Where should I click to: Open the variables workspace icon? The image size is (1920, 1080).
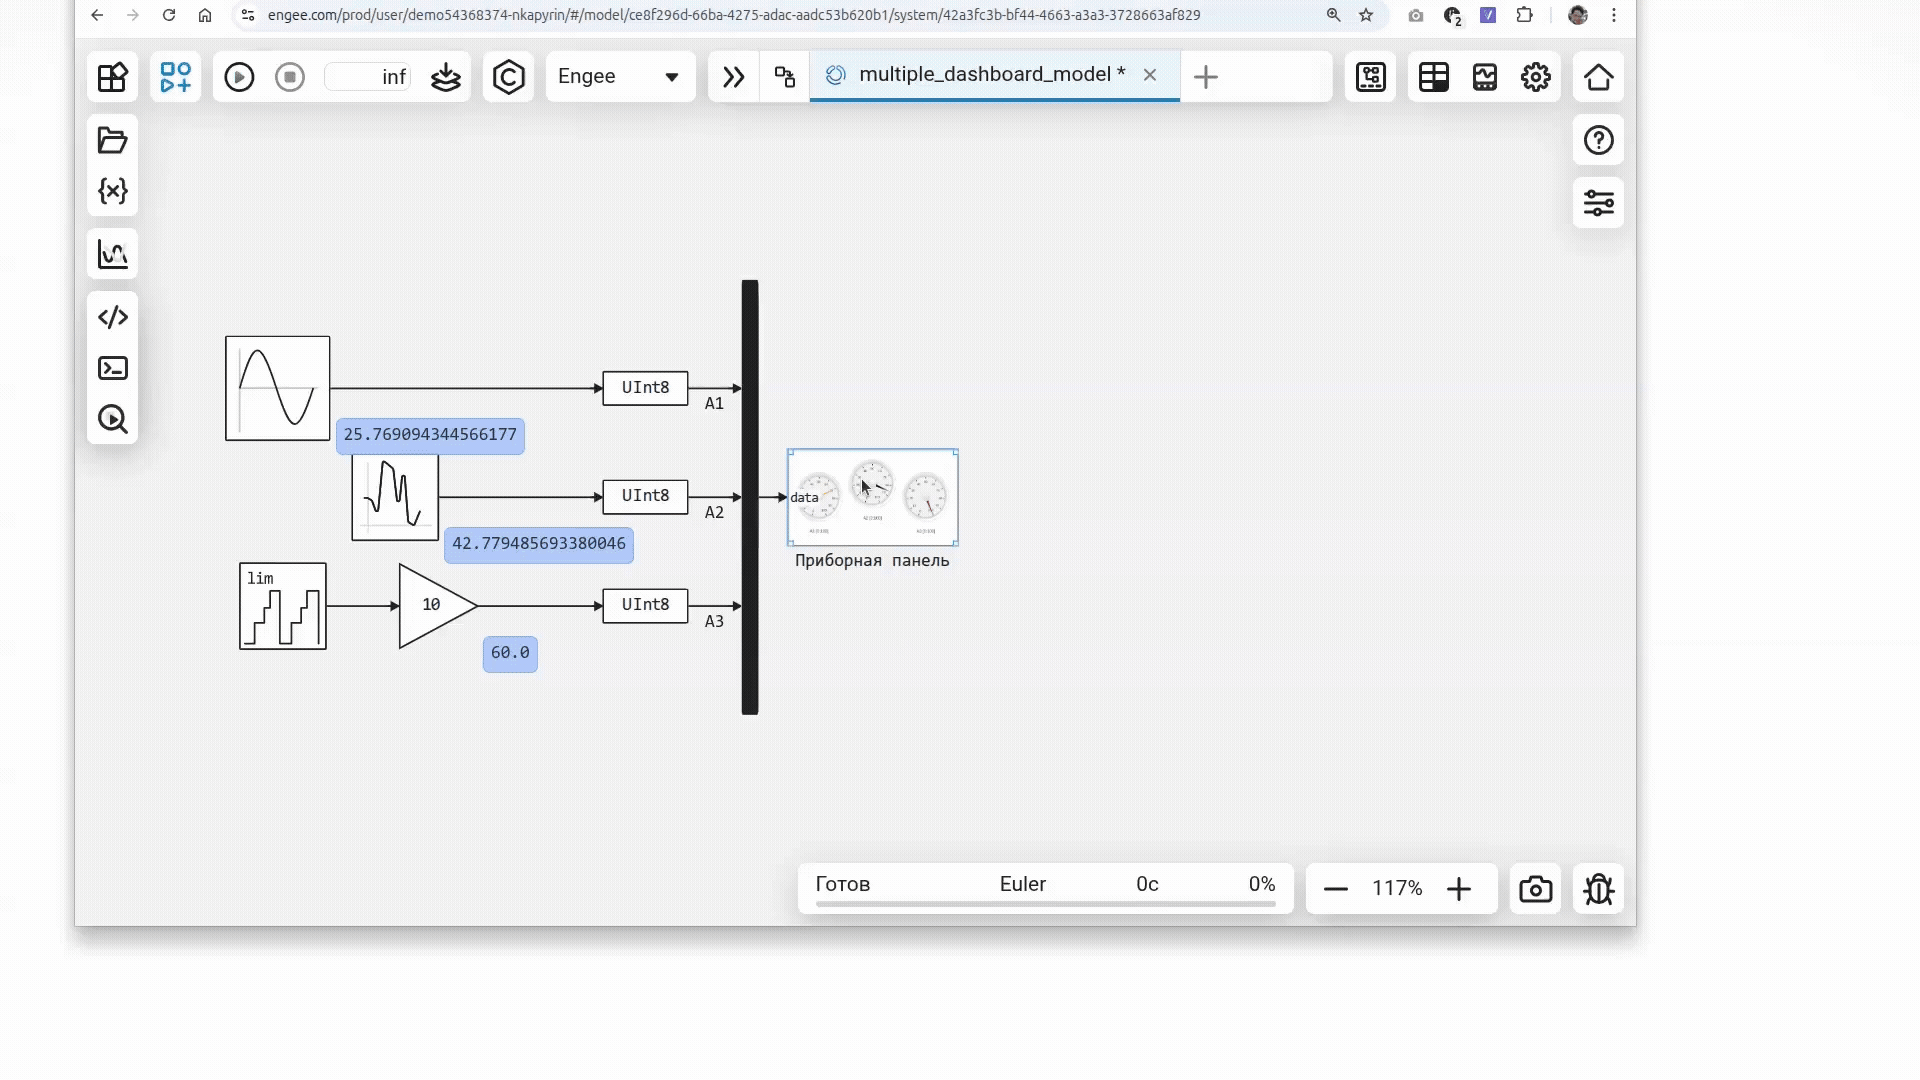click(x=112, y=191)
